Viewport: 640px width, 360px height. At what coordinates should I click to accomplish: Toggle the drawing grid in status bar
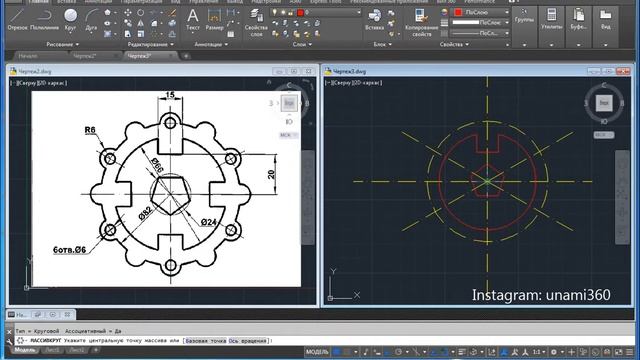(337, 351)
